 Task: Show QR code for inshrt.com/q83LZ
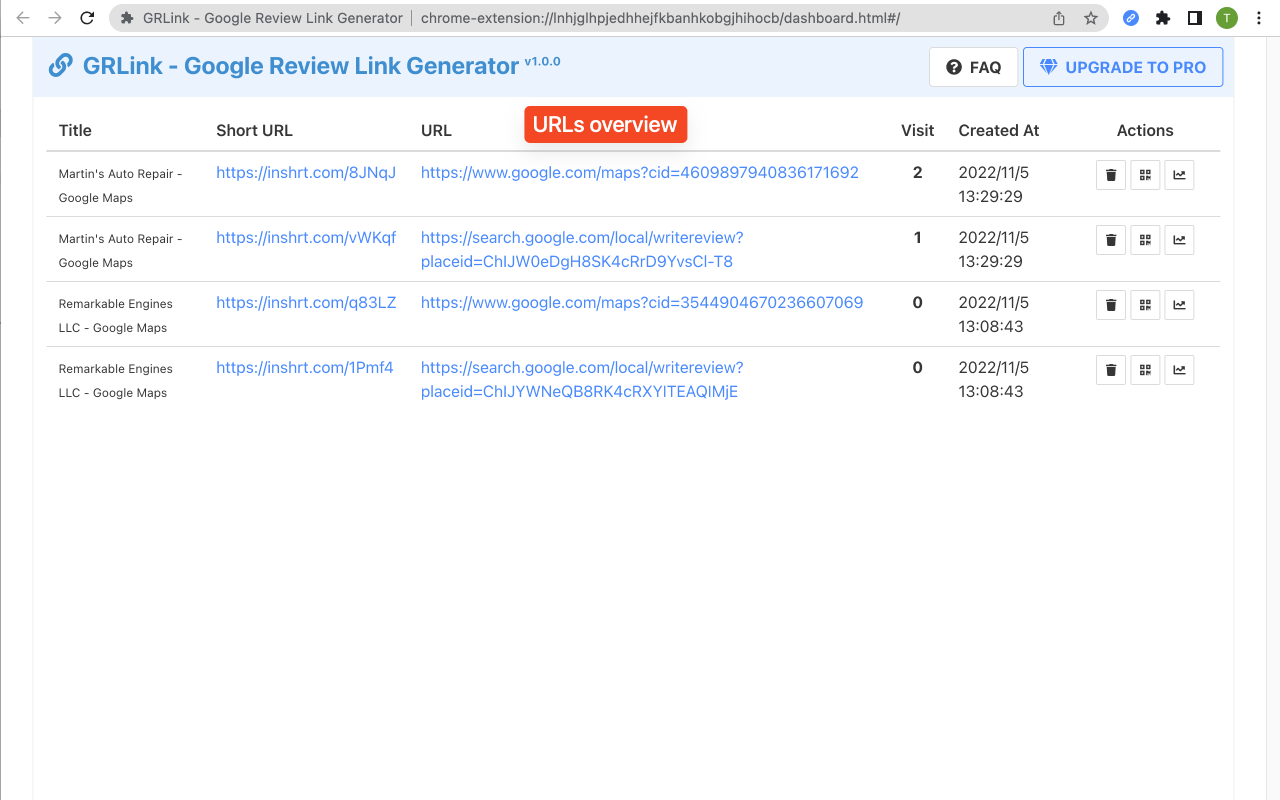tap(1145, 305)
